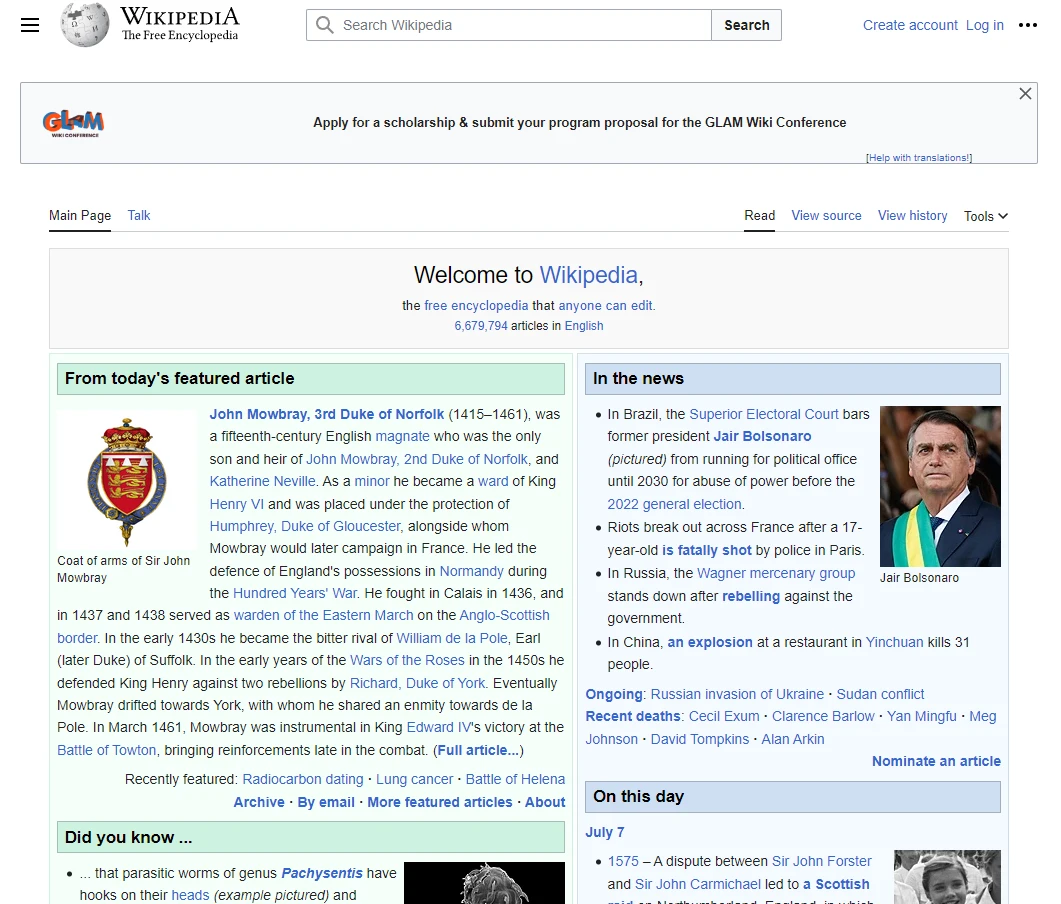
Task: Open the July 7 date link
Action: 604,832
